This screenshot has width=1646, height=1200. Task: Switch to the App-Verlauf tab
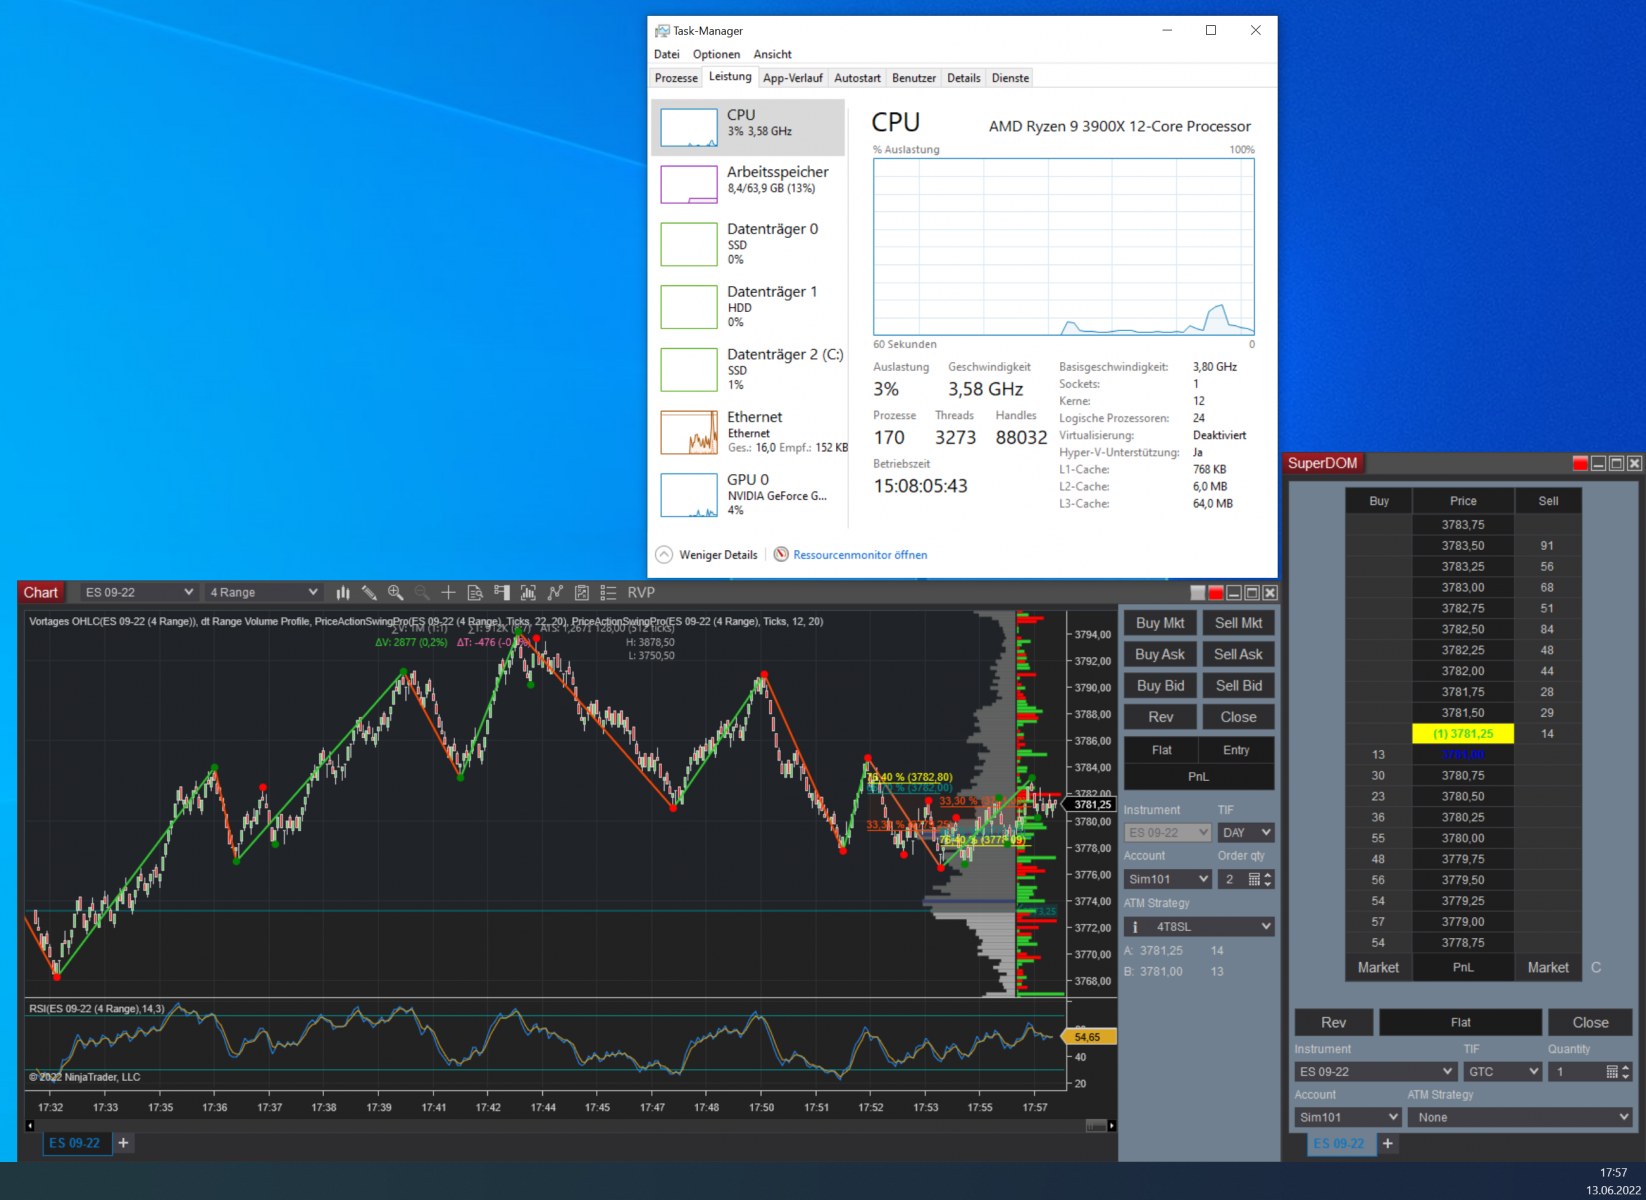pos(793,78)
